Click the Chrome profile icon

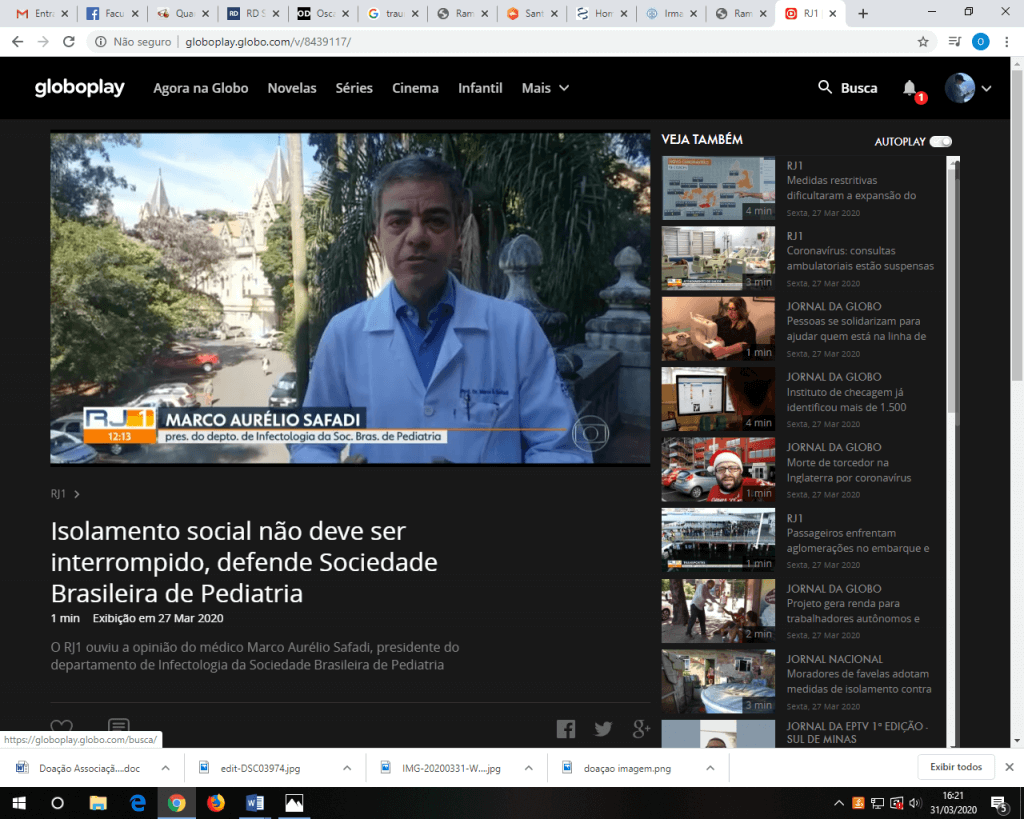click(x=980, y=42)
